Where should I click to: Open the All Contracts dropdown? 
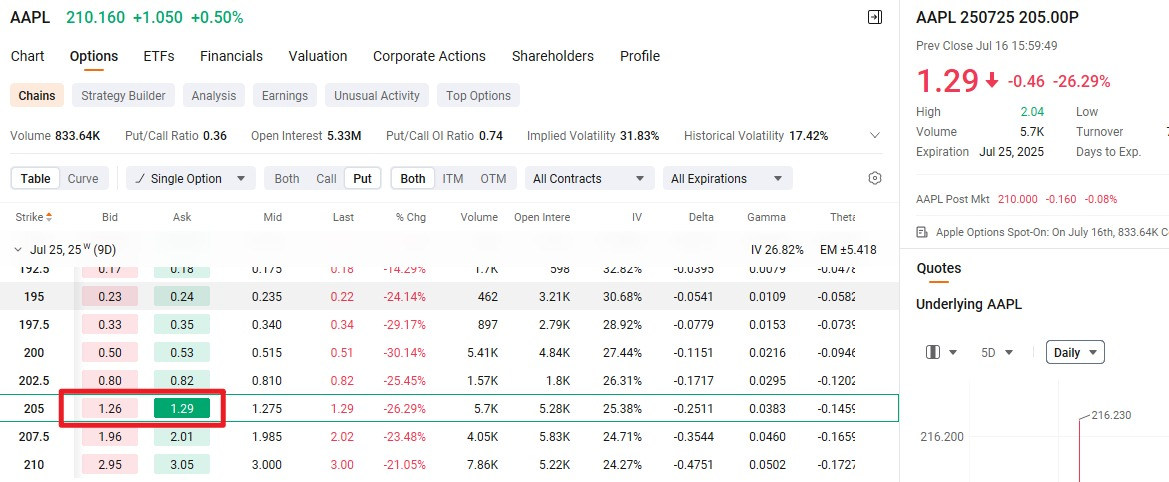click(588, 179)
